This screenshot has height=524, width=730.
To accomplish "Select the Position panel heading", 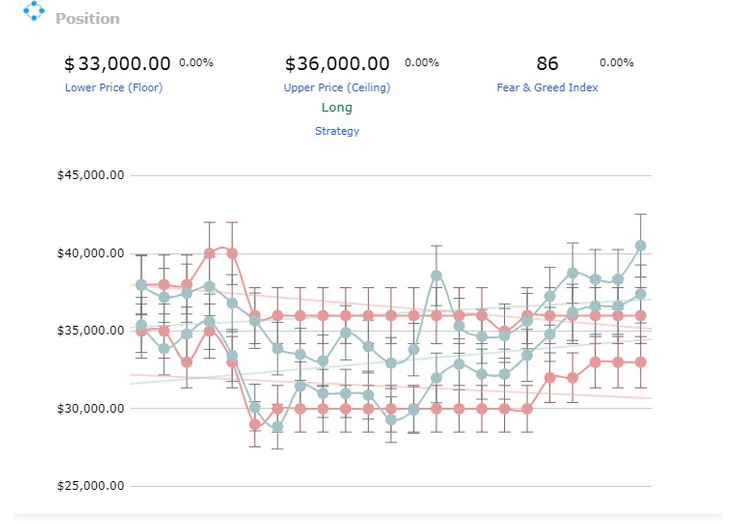I will (x=88, y=19).
